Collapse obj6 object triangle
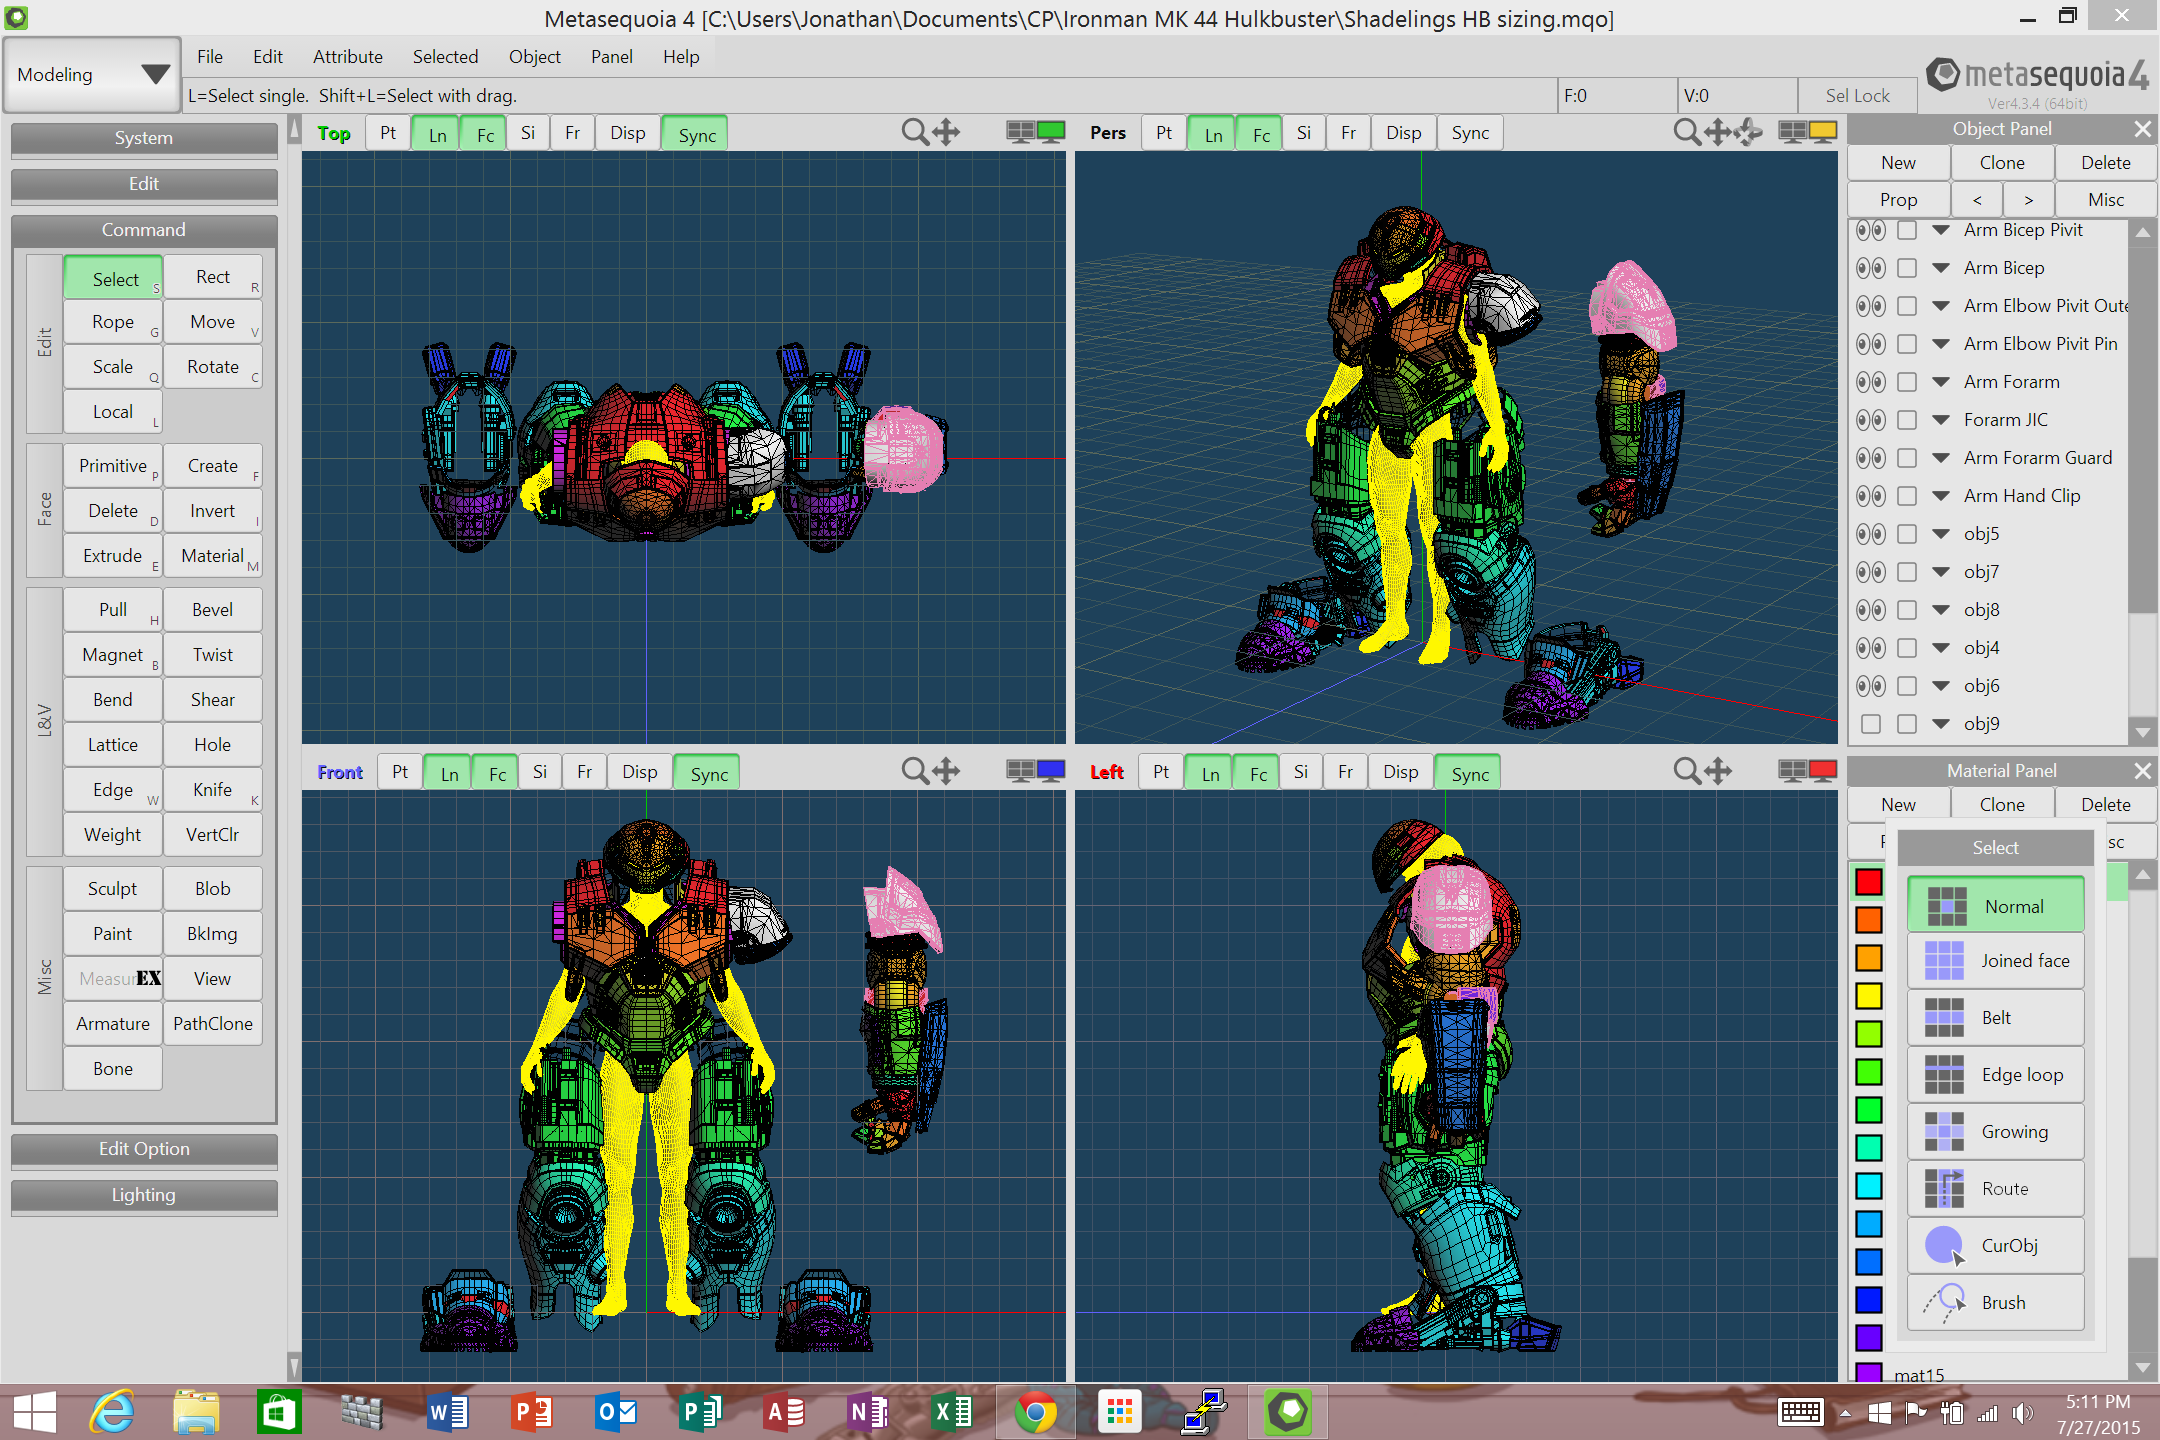This screenshot has height=1440, width=2160. click(1941, 686)
